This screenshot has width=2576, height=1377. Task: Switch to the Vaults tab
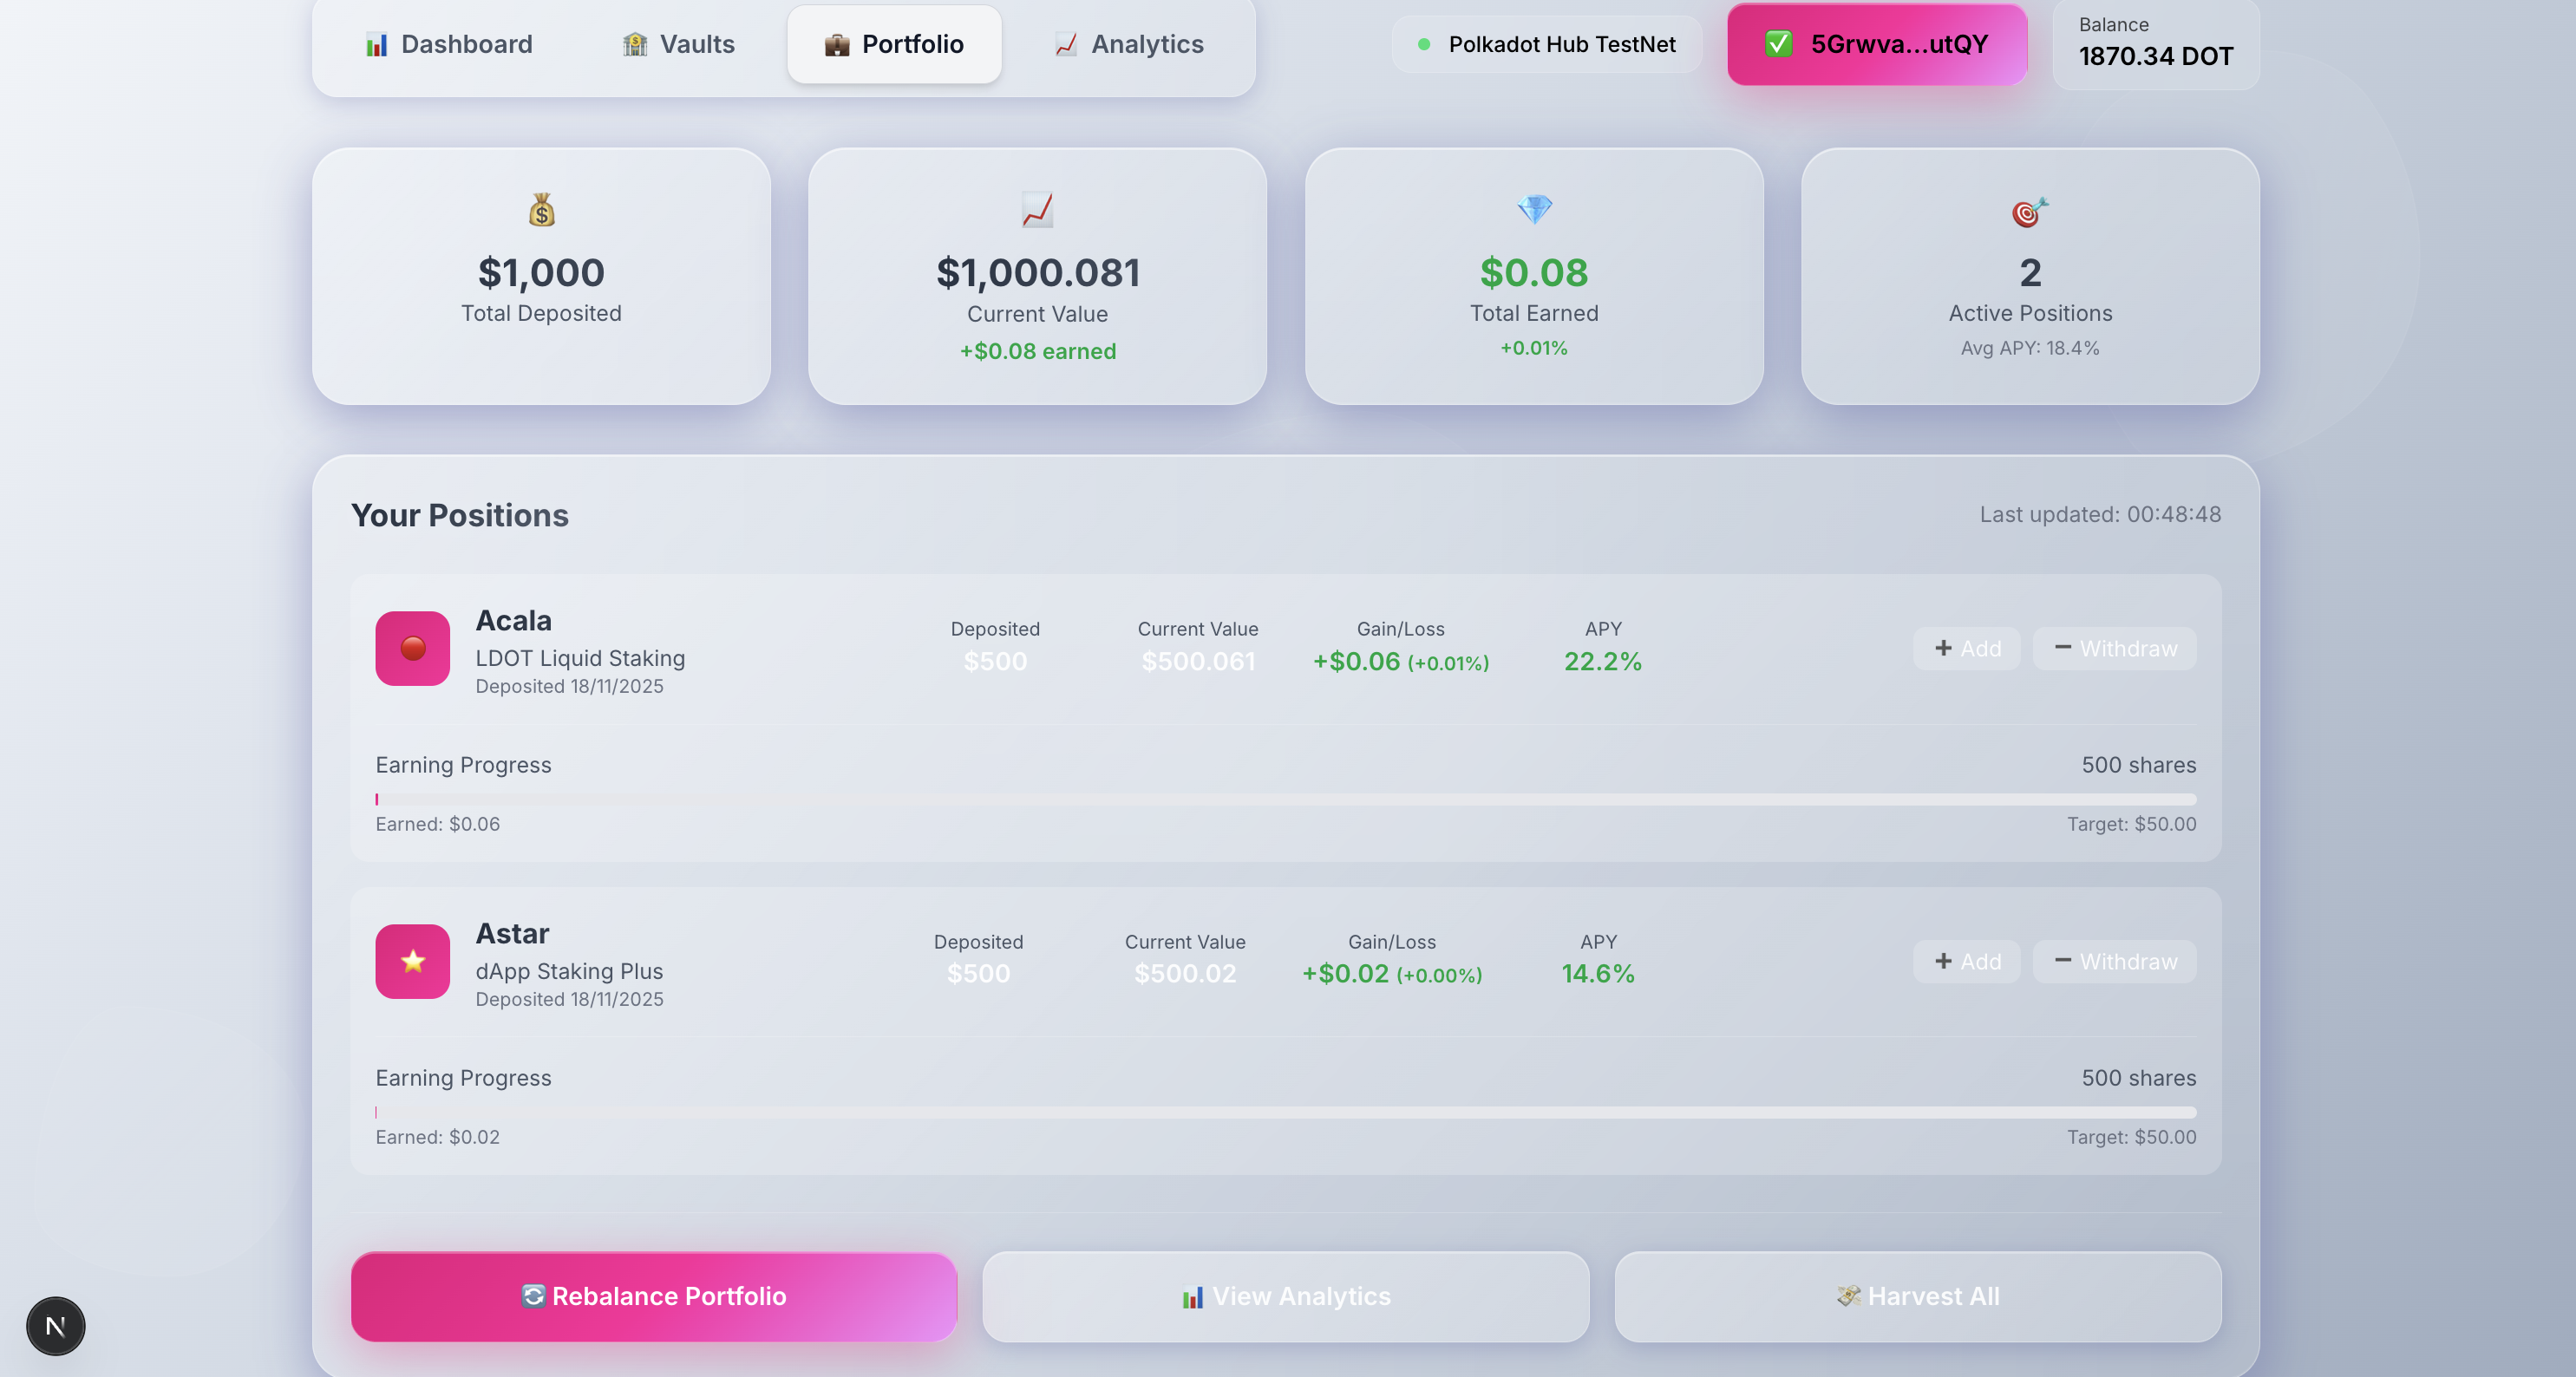(678, 44)
